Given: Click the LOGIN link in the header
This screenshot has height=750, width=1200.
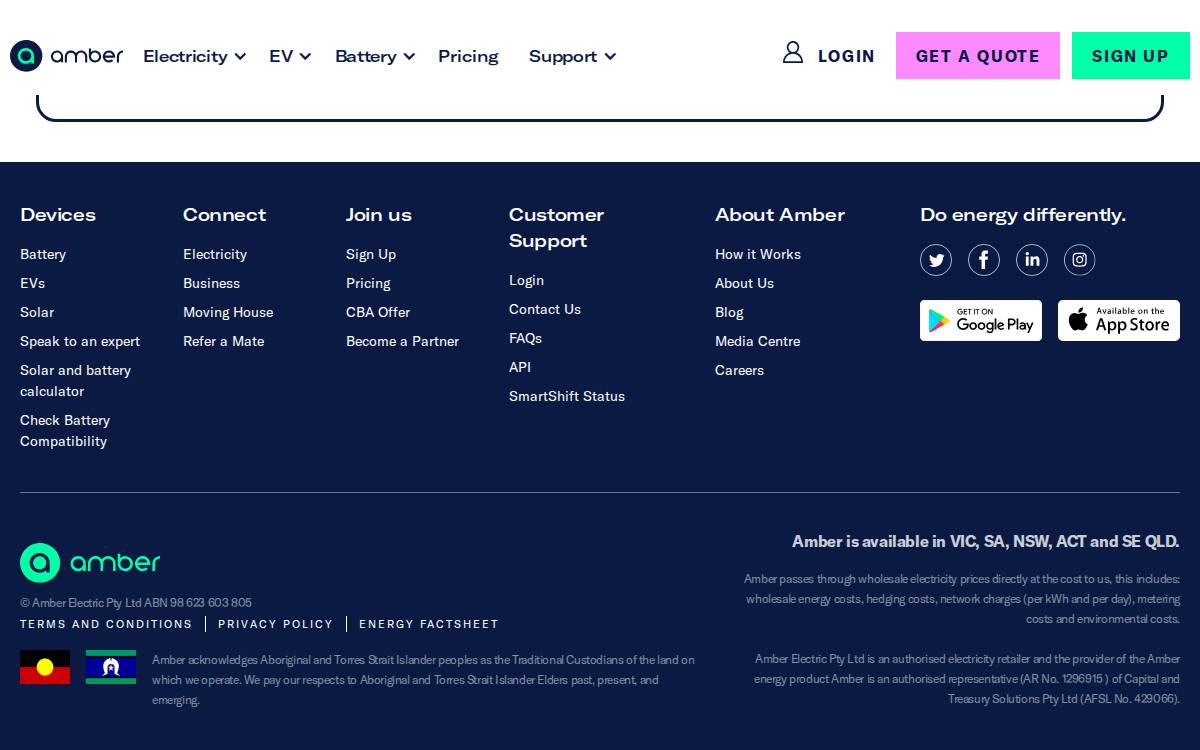Looking at the screenshot, I should point(846,56).
